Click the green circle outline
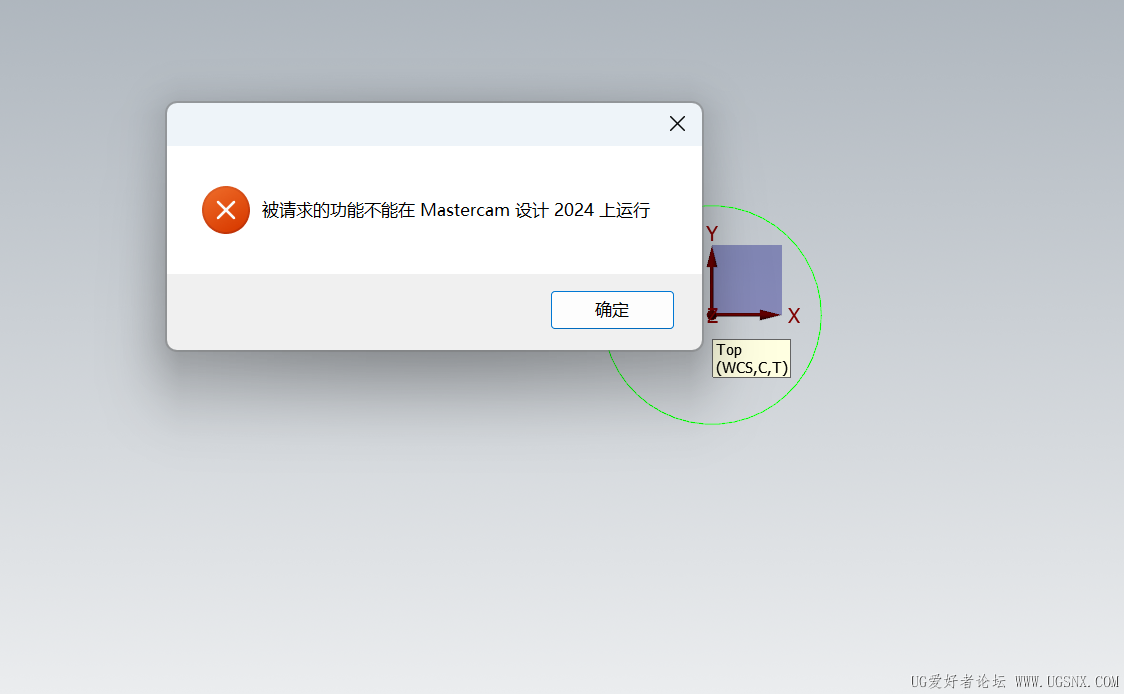 (821, 315)
